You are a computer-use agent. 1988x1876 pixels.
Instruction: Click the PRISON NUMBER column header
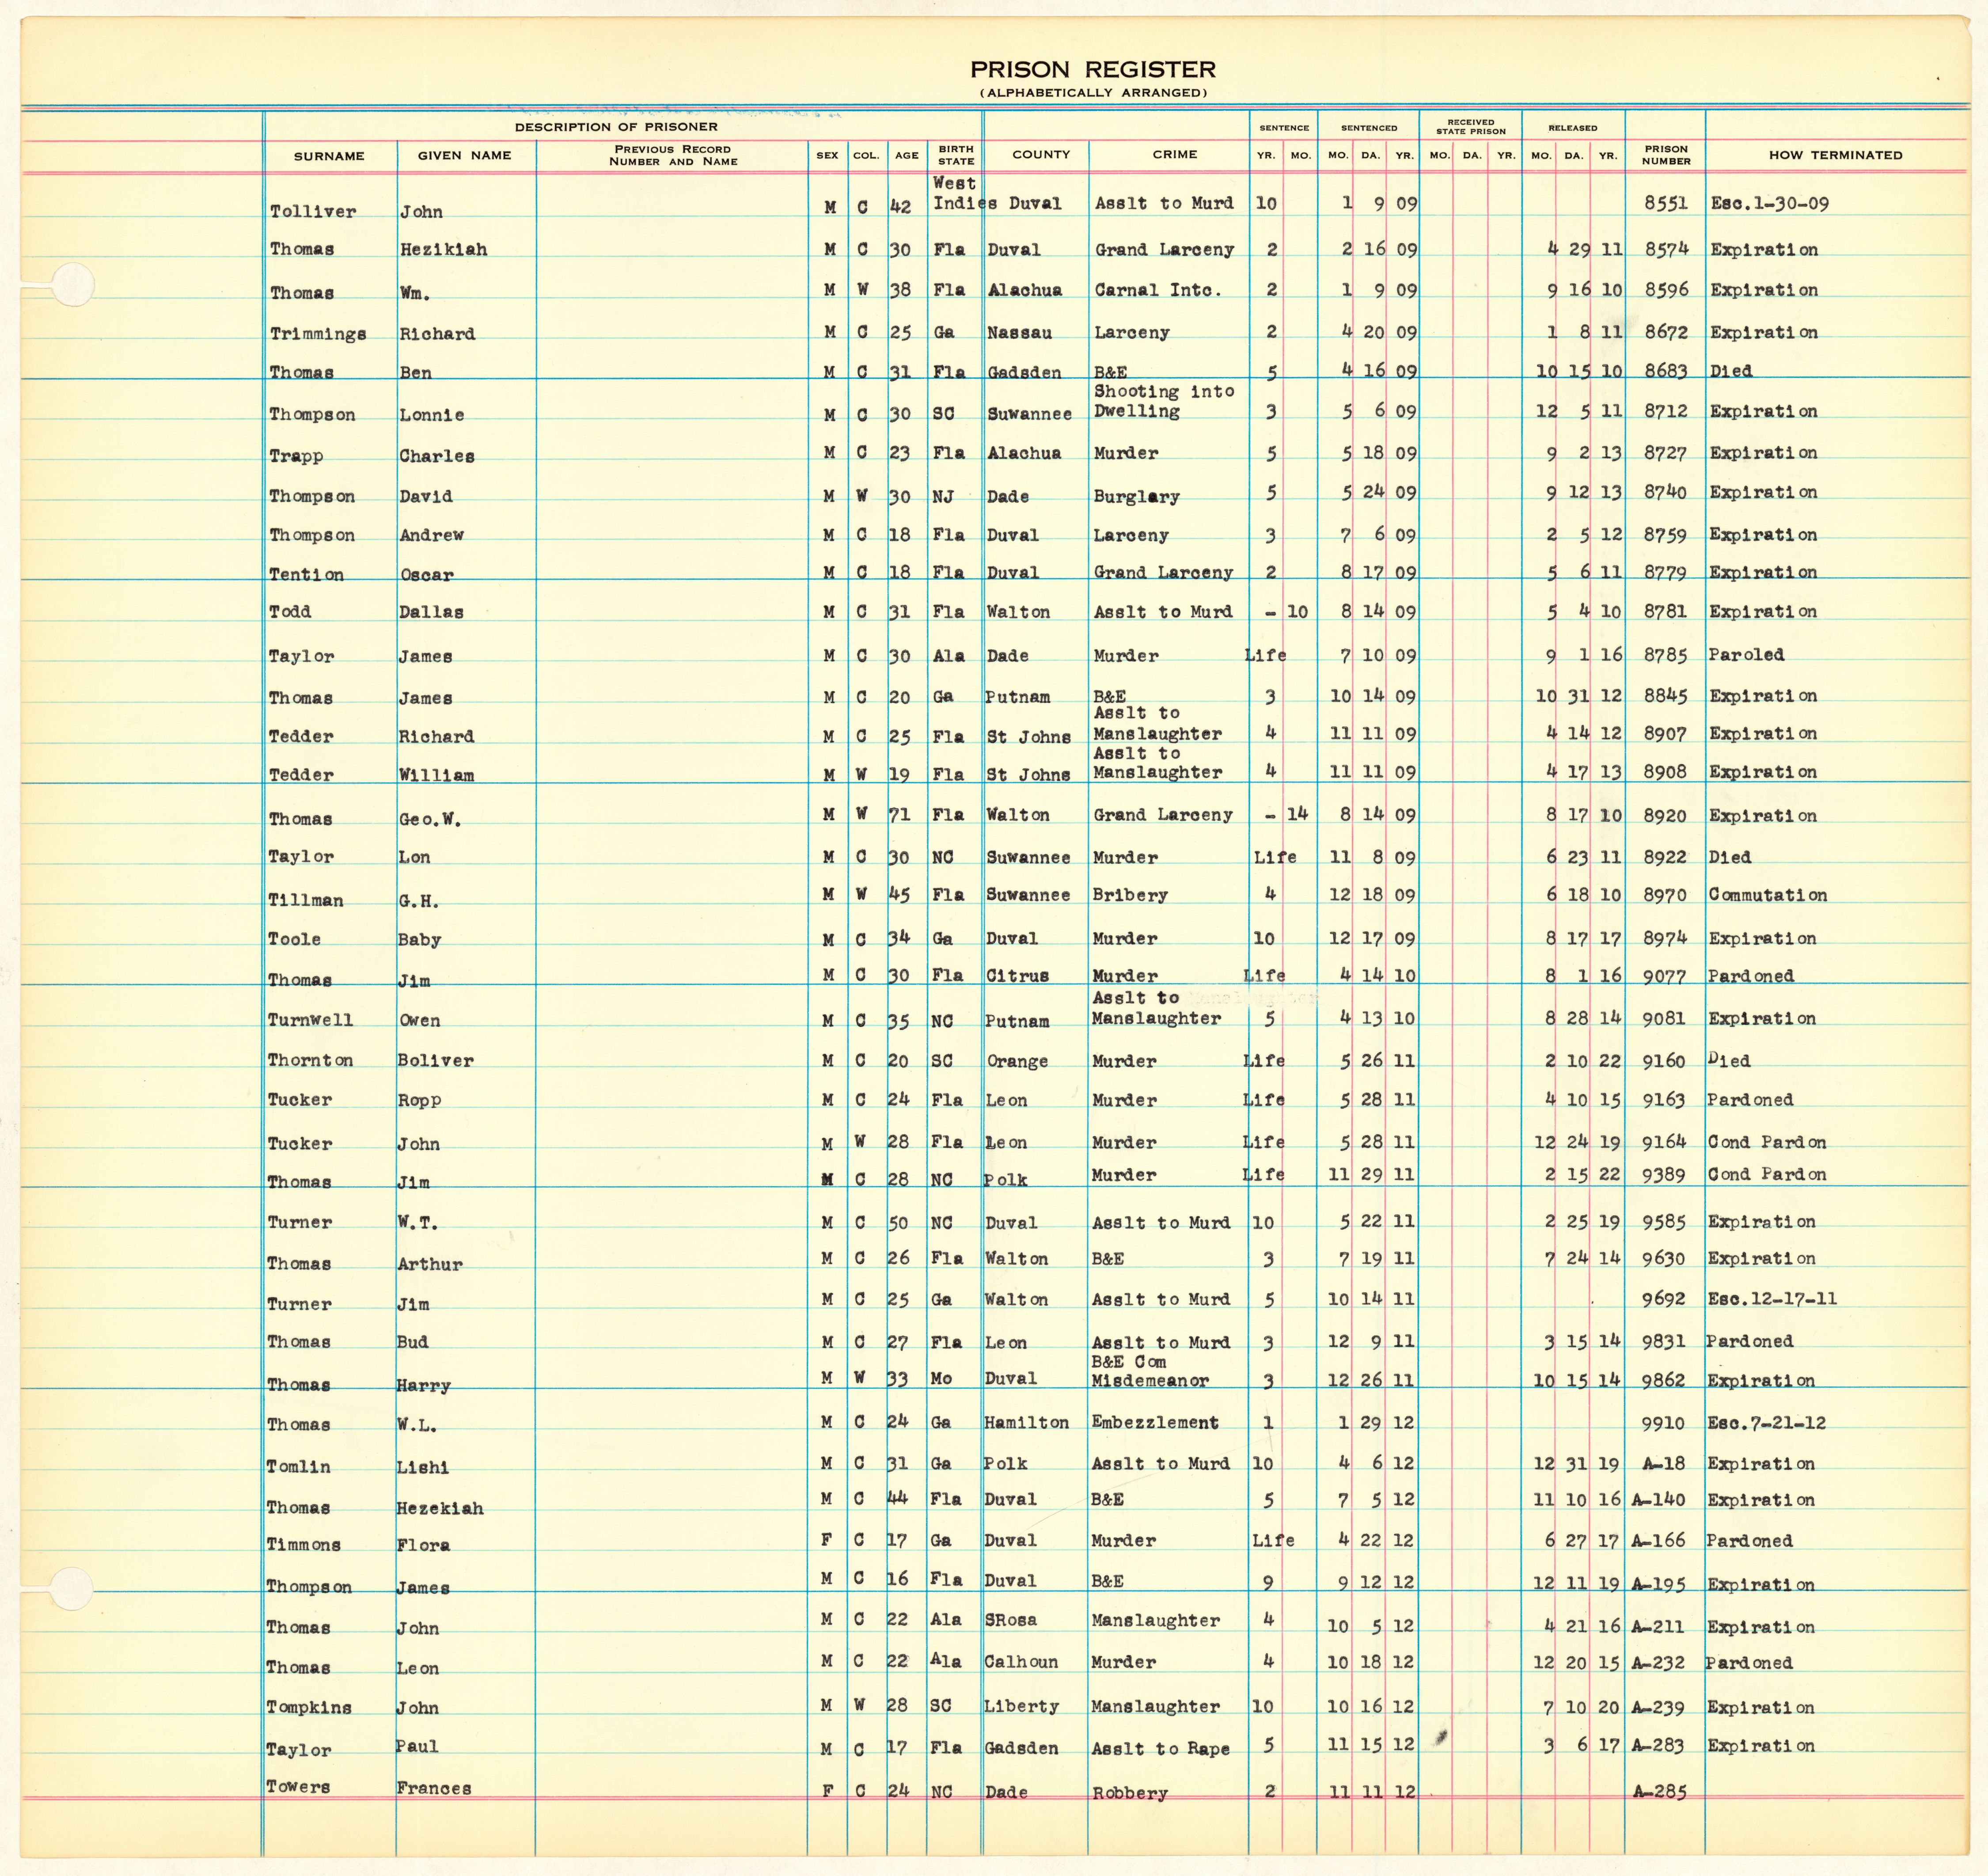[1666, 155]
